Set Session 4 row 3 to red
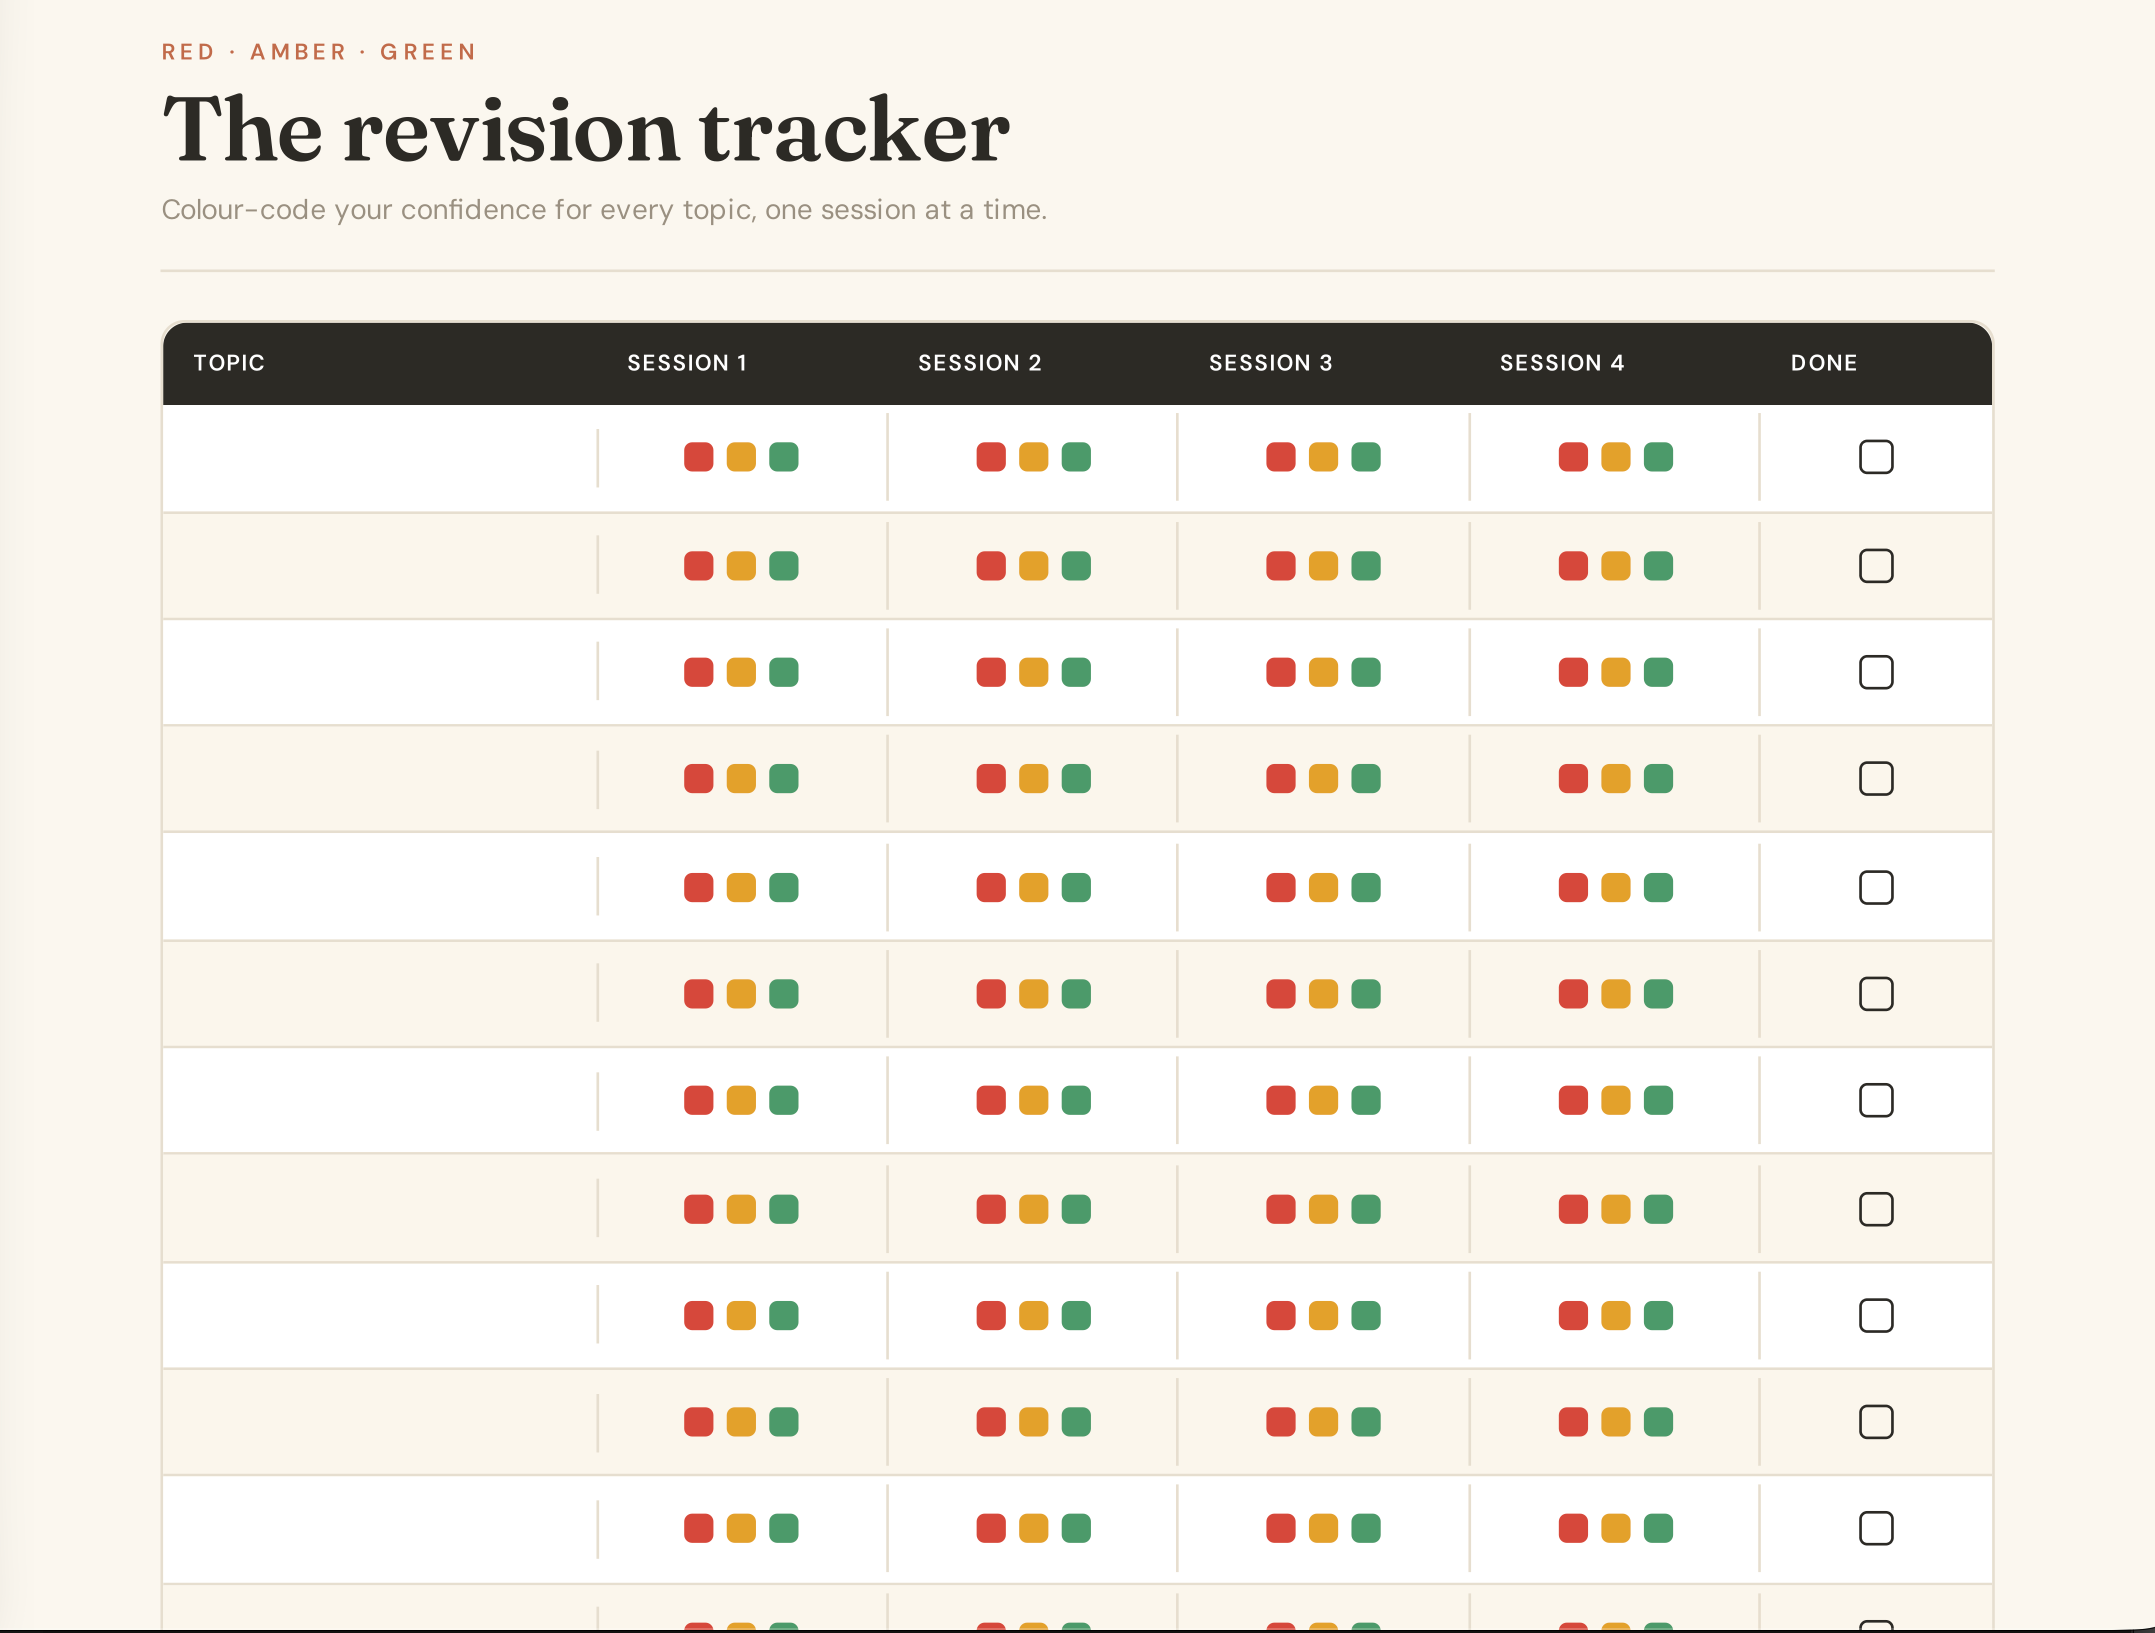 [1573, 672]
